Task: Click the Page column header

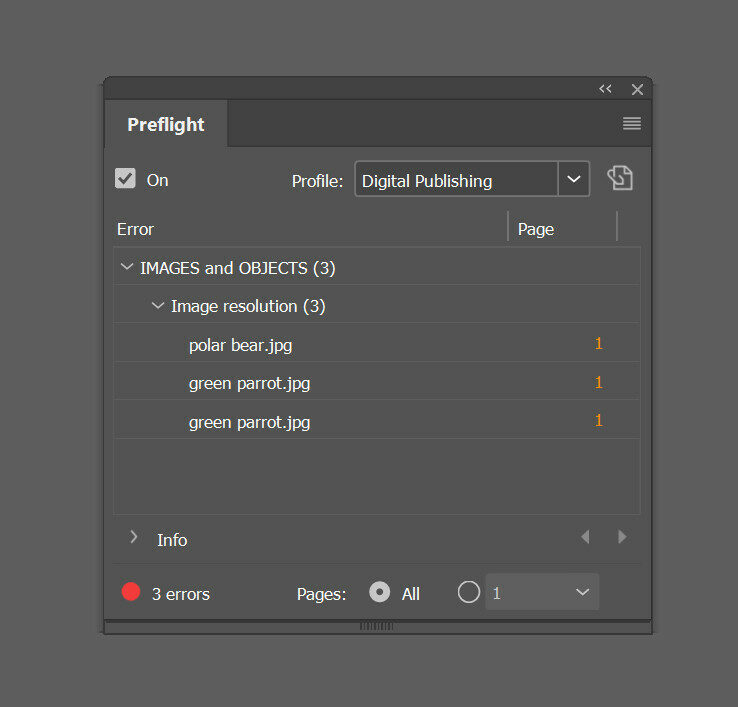Action: (536, 229)
